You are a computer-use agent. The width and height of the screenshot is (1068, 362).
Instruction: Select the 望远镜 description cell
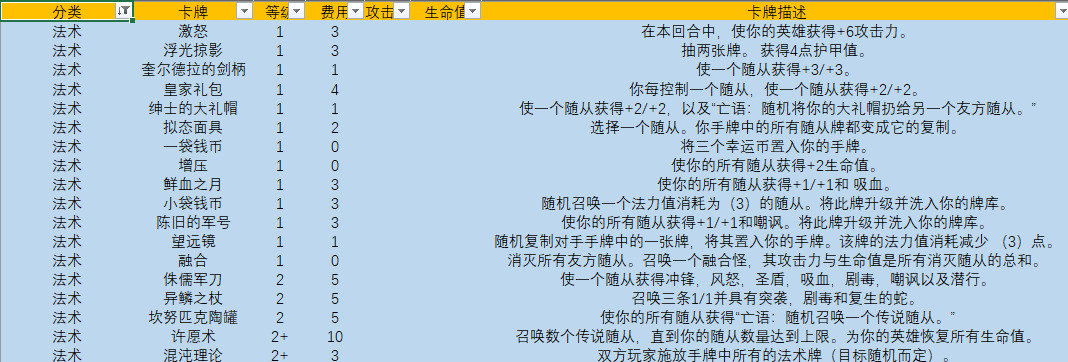pyautogui.click(x=774, y=241)
